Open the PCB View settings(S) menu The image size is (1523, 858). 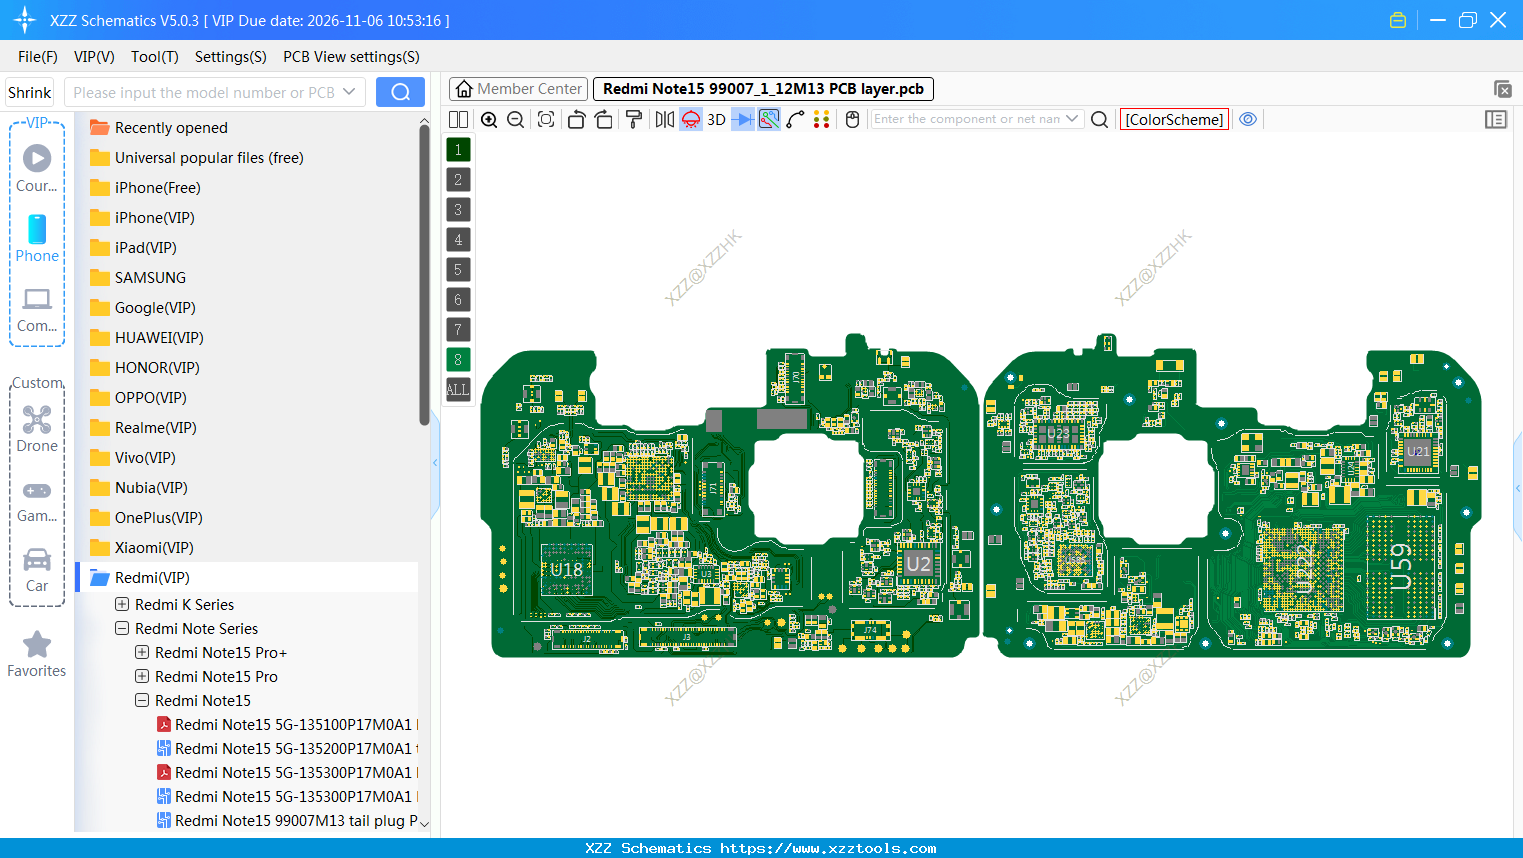(x=351, y=57)
